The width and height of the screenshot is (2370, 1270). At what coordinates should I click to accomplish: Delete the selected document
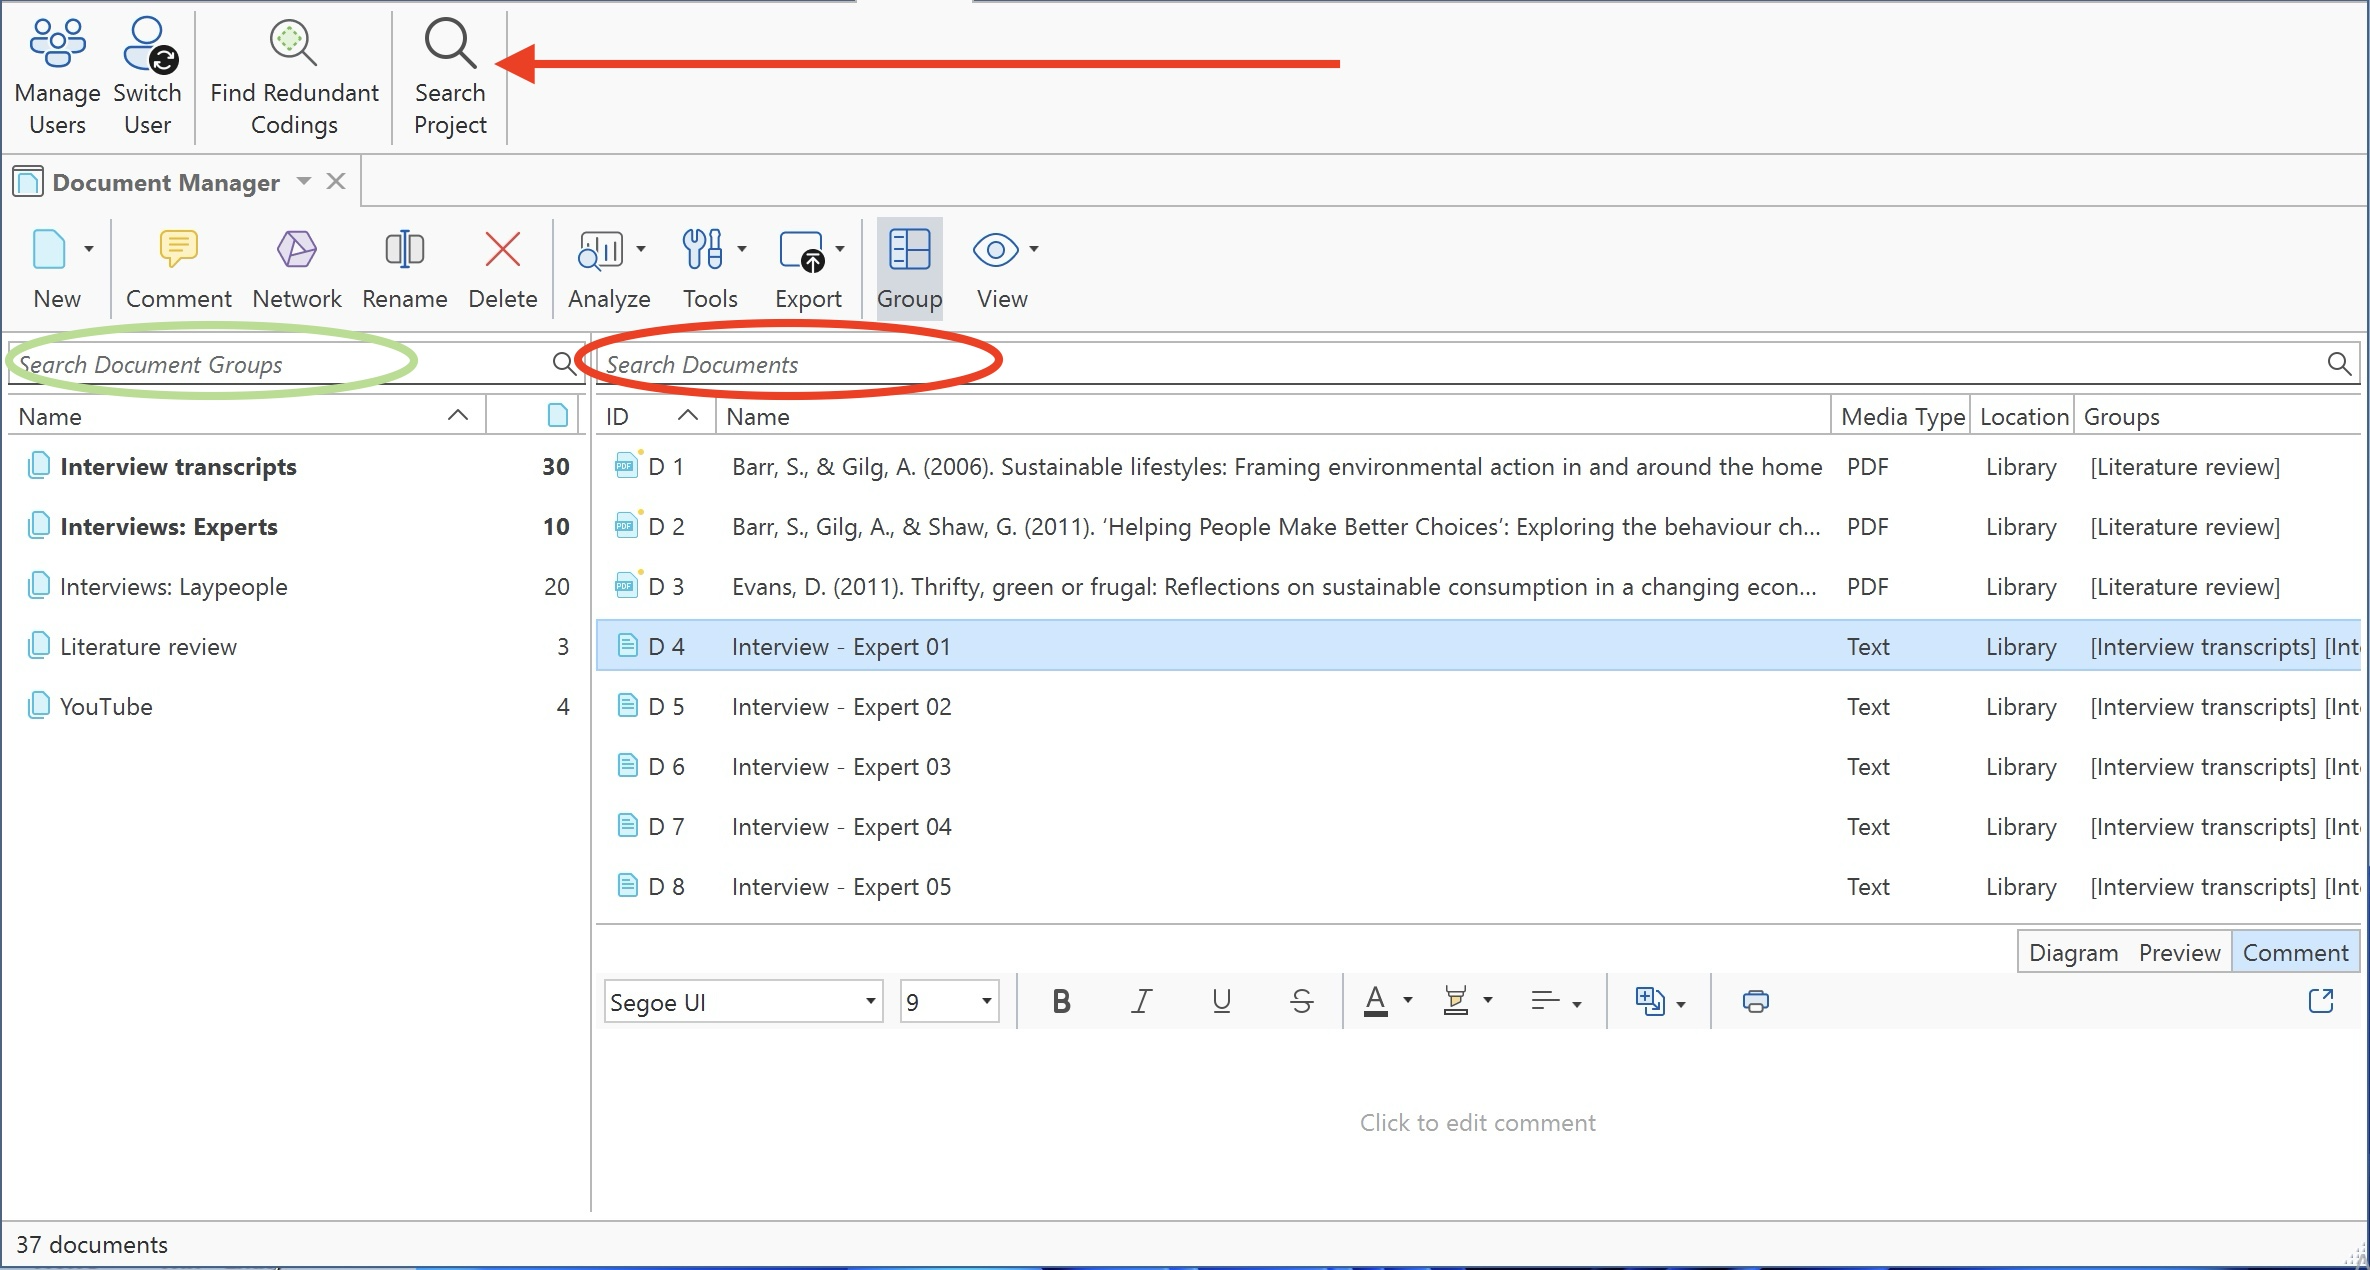[x=503, y=267]
